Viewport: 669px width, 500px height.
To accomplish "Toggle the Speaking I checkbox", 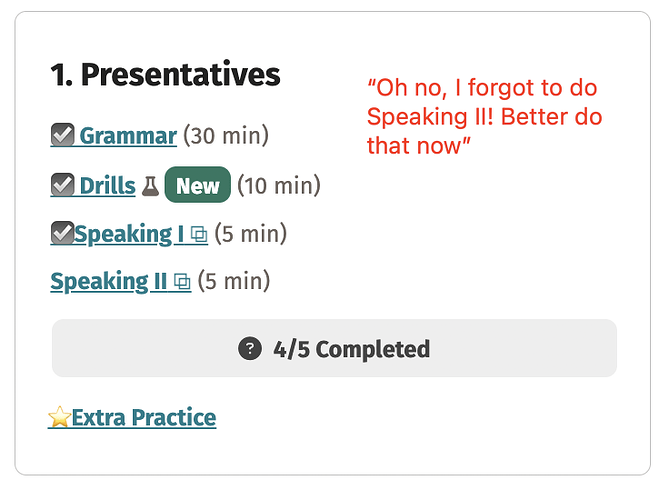I will pos(62,234).
